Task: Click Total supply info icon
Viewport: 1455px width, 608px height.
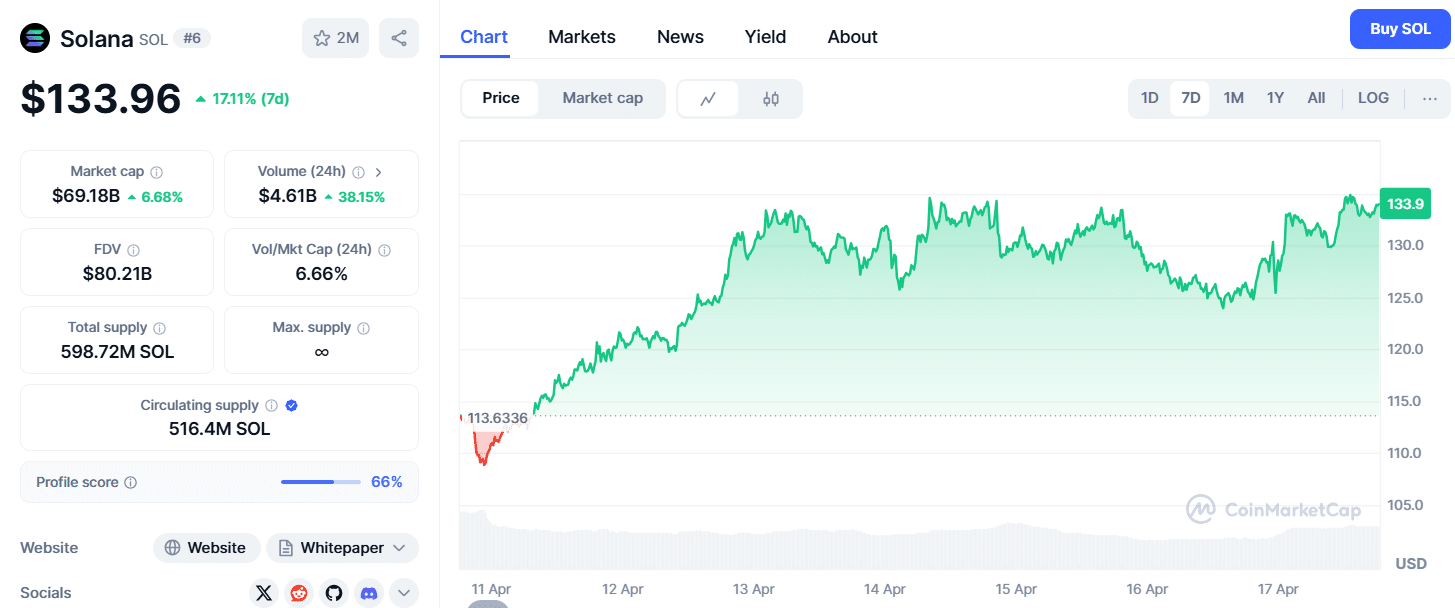Action: click(x=160, y=328)
